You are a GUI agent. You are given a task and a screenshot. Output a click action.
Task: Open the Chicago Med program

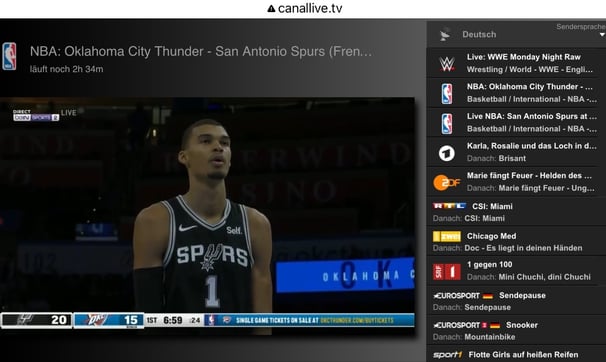coord(491,236)
